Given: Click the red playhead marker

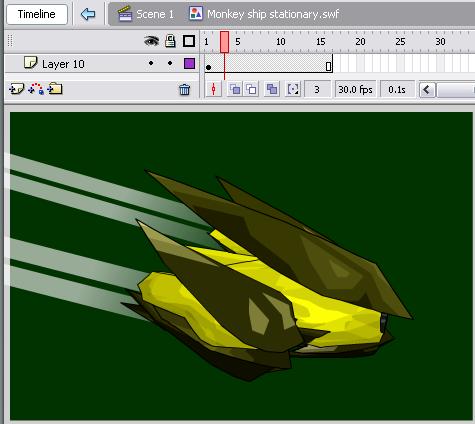Looking at the screenshot, I should click(224, 42).
